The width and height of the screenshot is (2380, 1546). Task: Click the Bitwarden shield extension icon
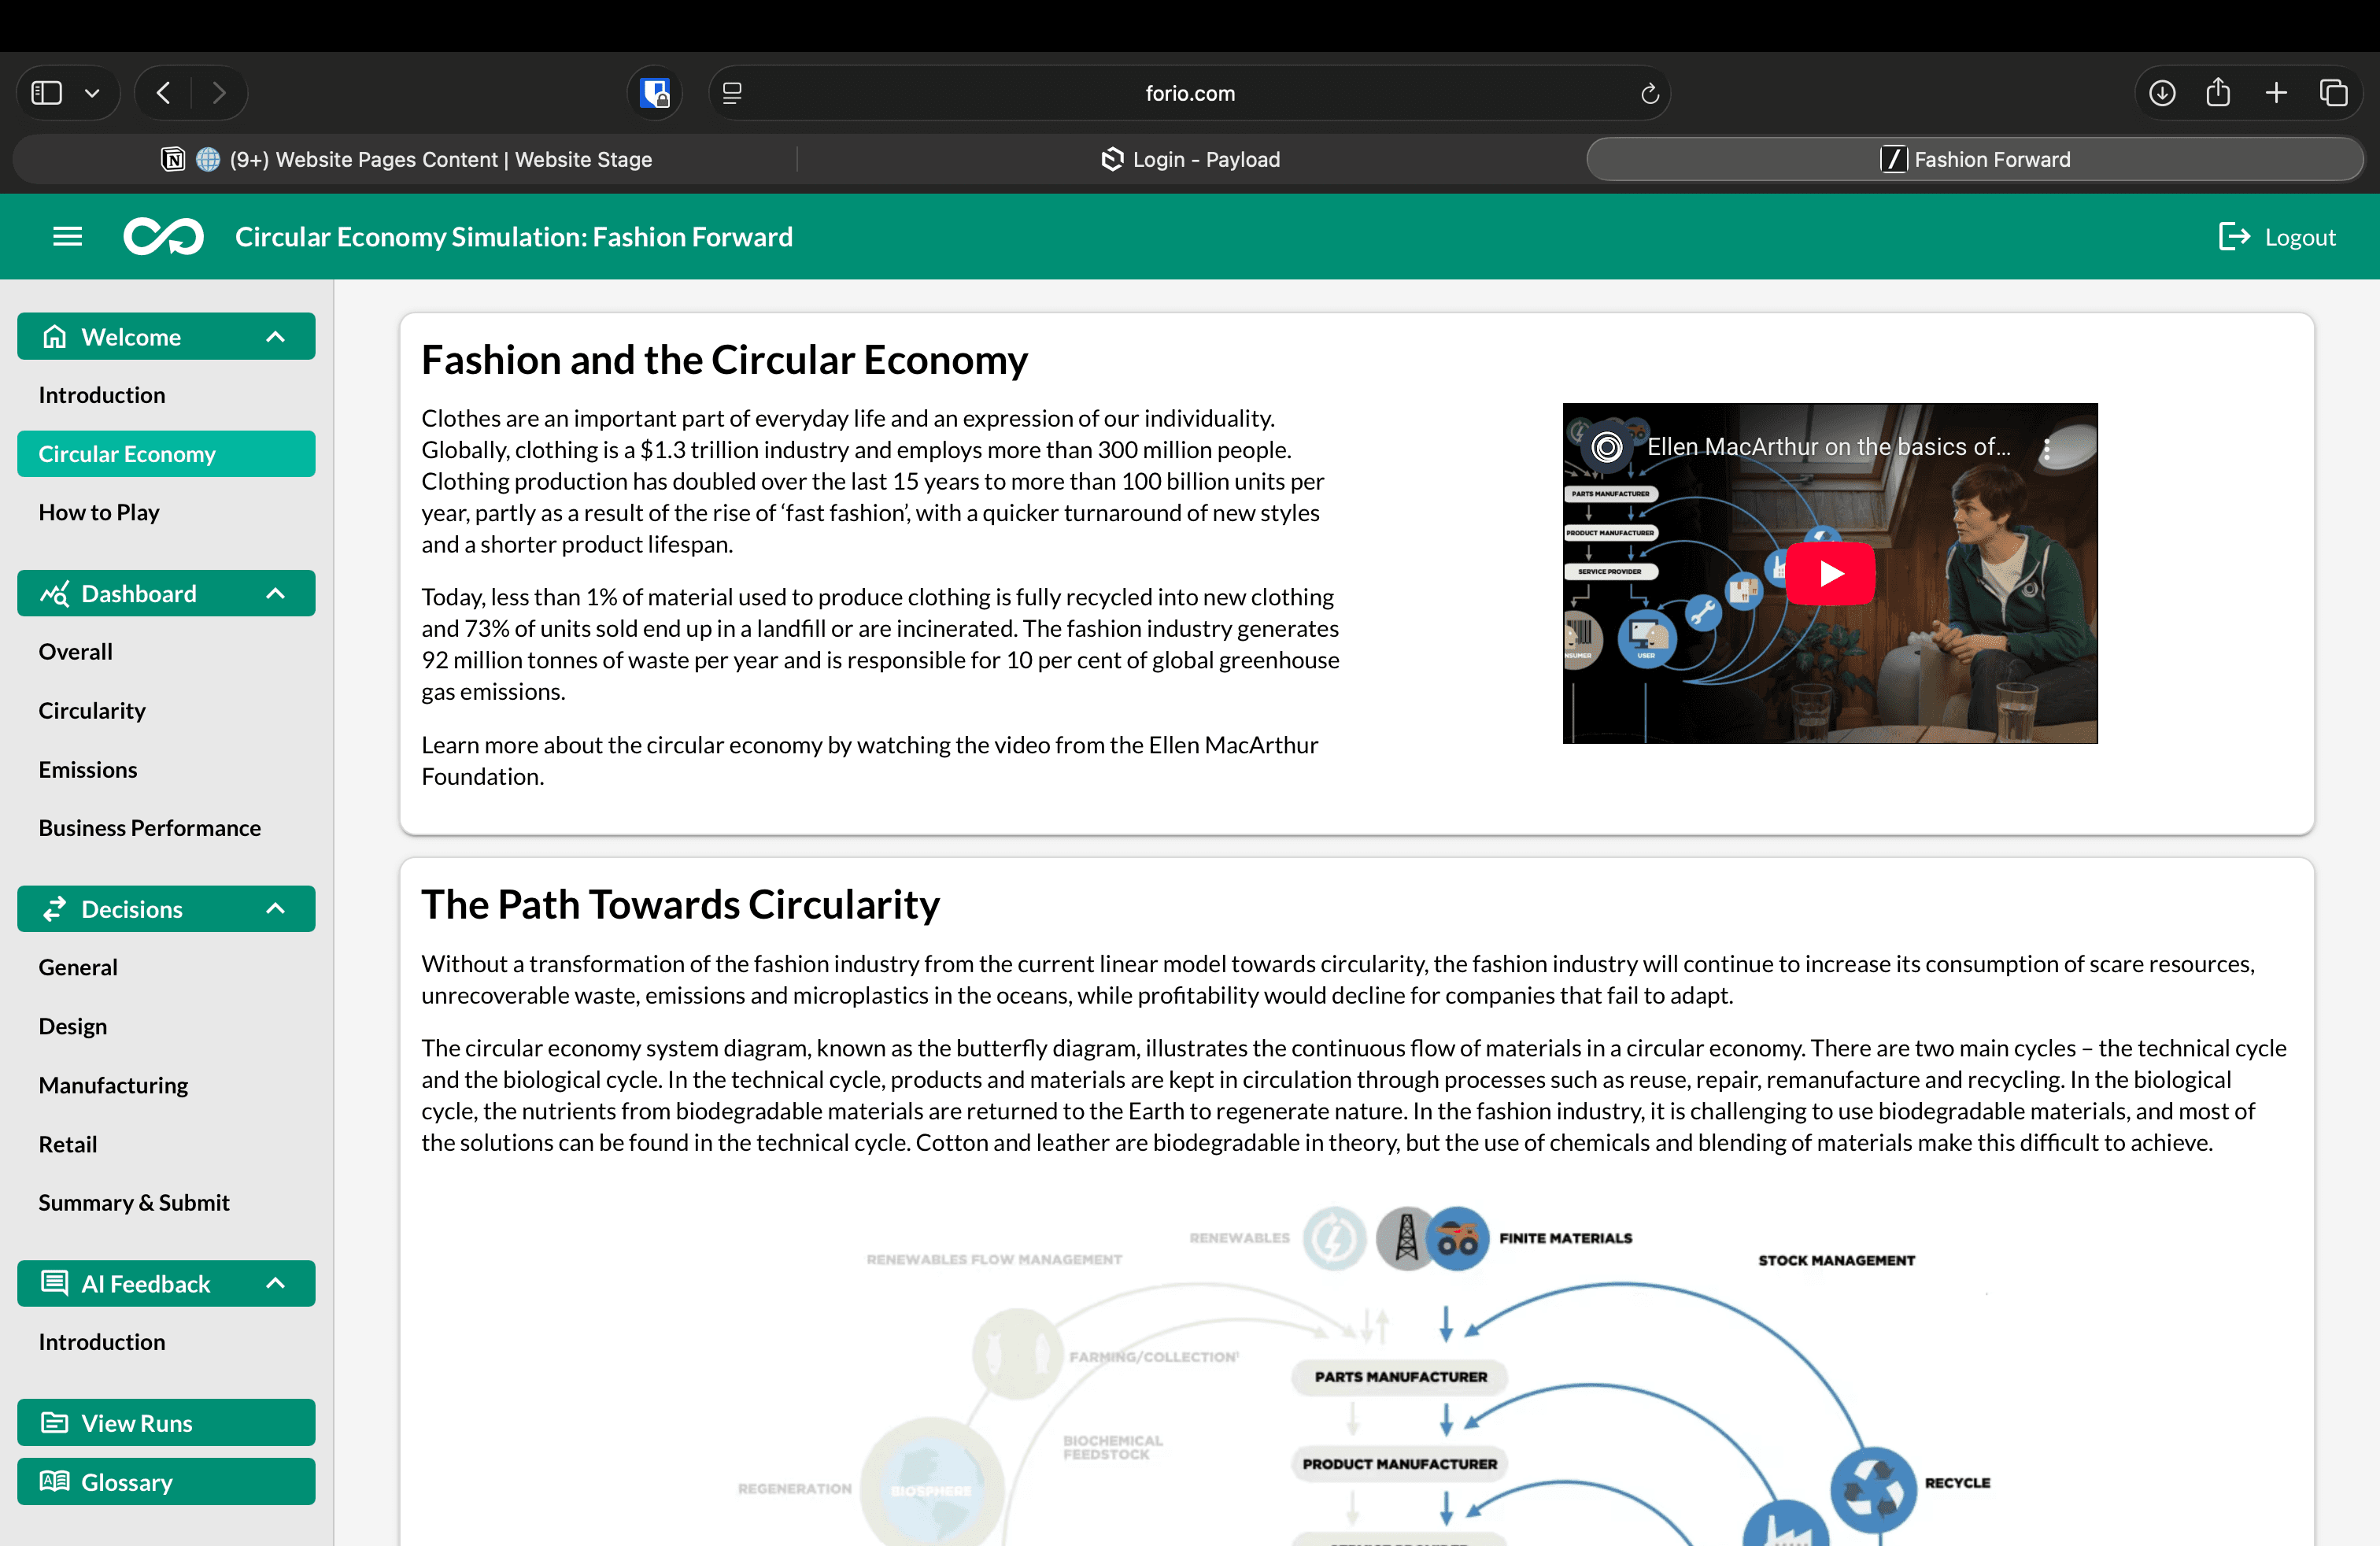coord(655,93)
